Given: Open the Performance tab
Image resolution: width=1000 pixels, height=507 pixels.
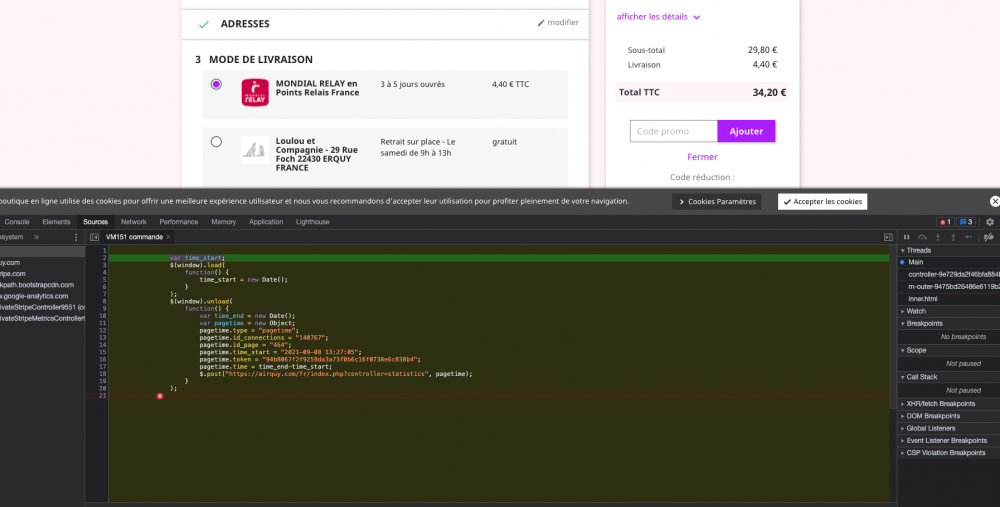Looking at the screenshot, I should 179,222.
